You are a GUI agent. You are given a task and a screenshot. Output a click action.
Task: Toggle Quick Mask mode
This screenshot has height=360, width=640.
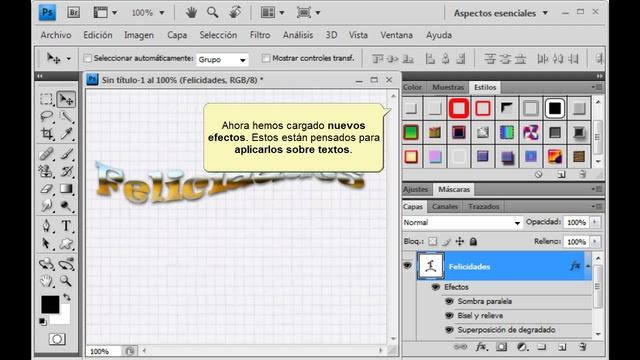[x=57, y=339]
